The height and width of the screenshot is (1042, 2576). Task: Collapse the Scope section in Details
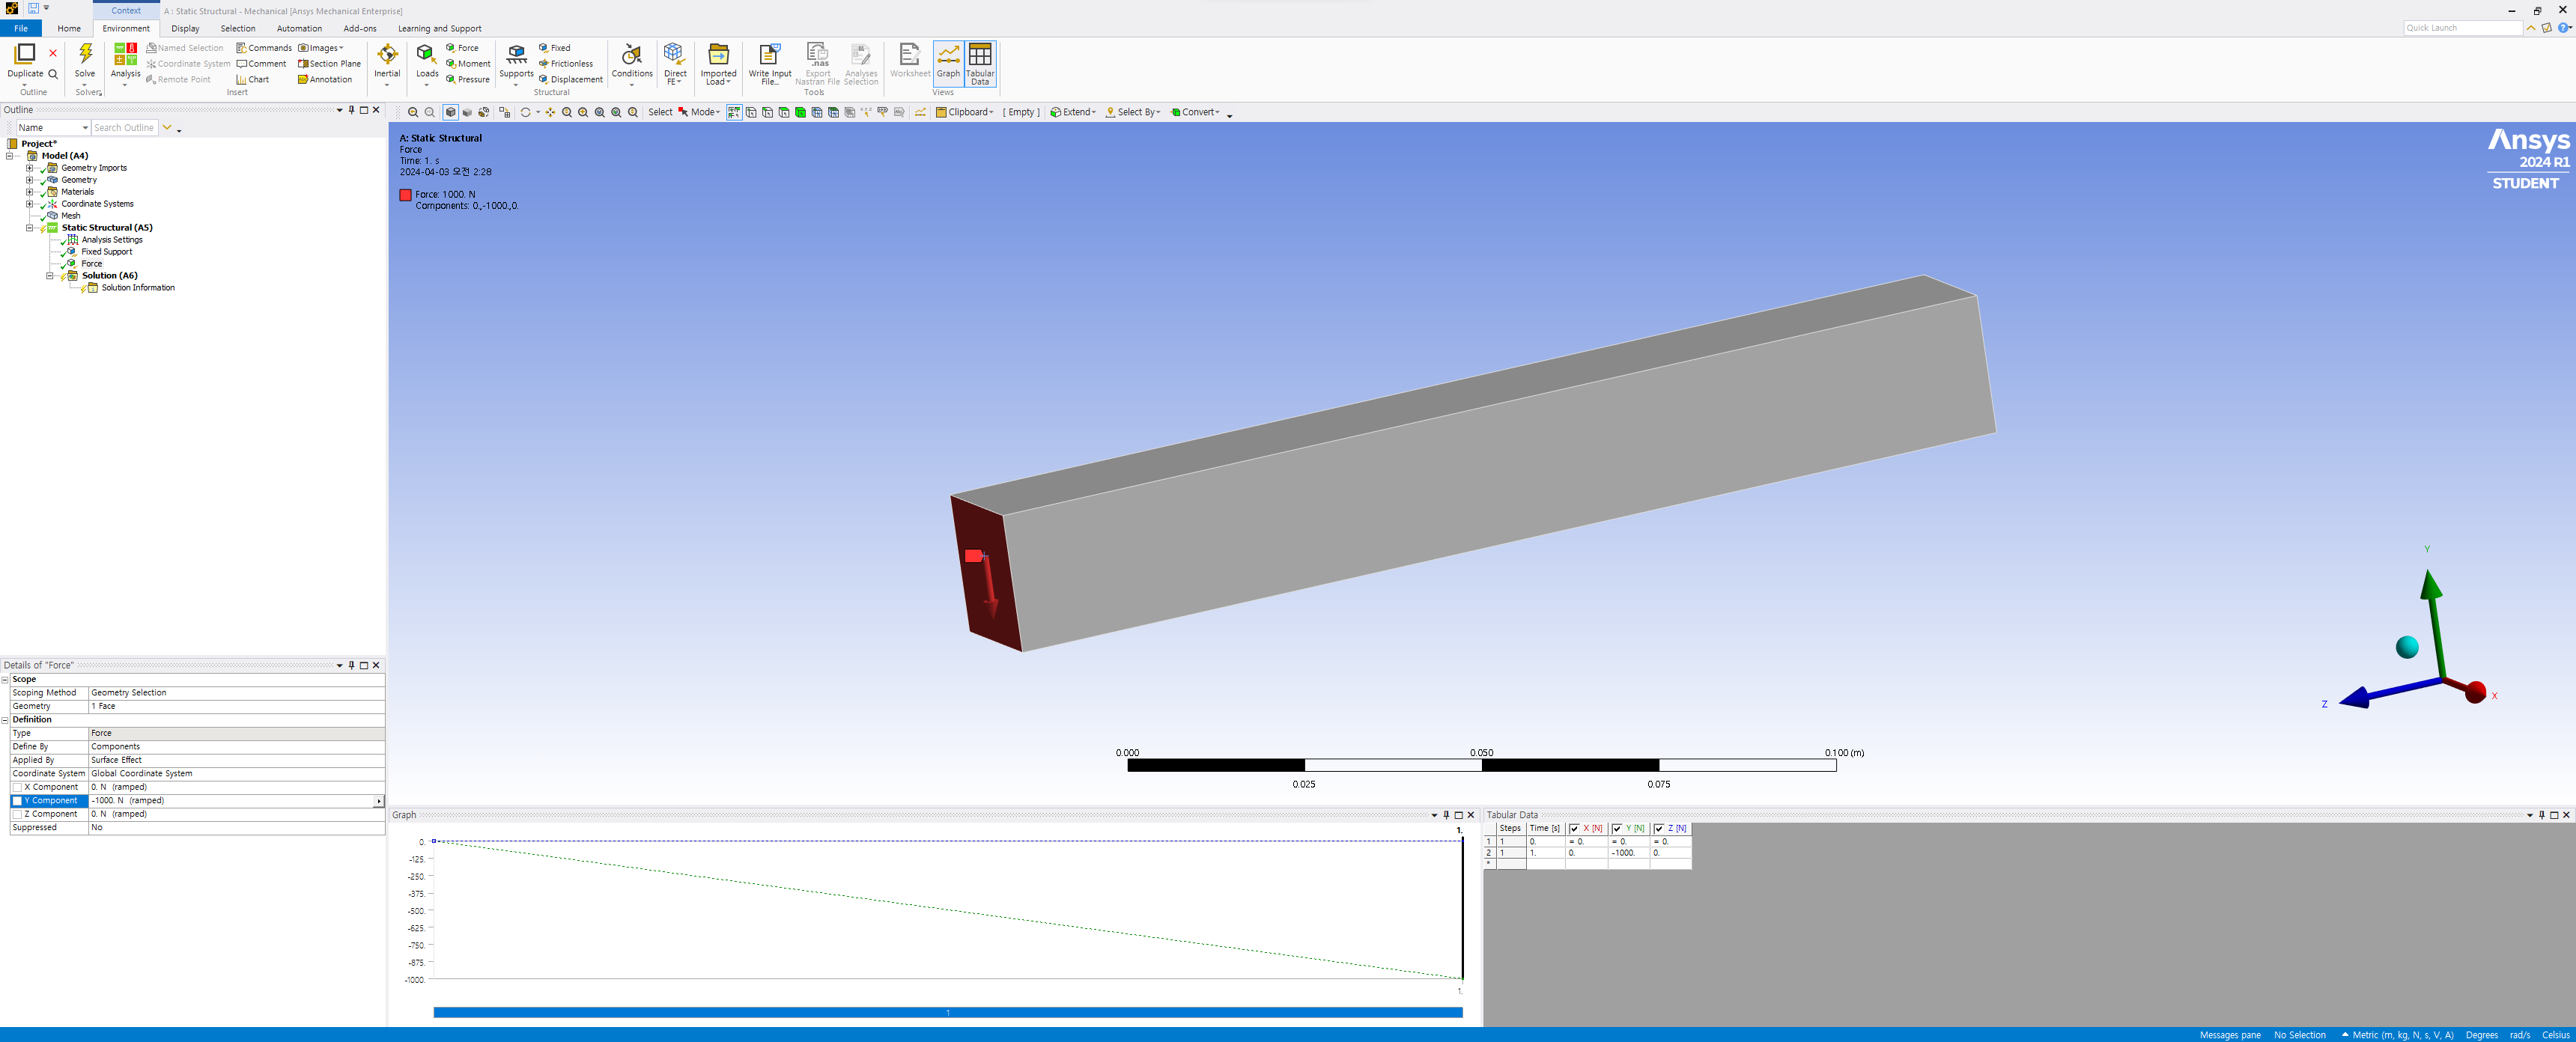pos(5,680)
